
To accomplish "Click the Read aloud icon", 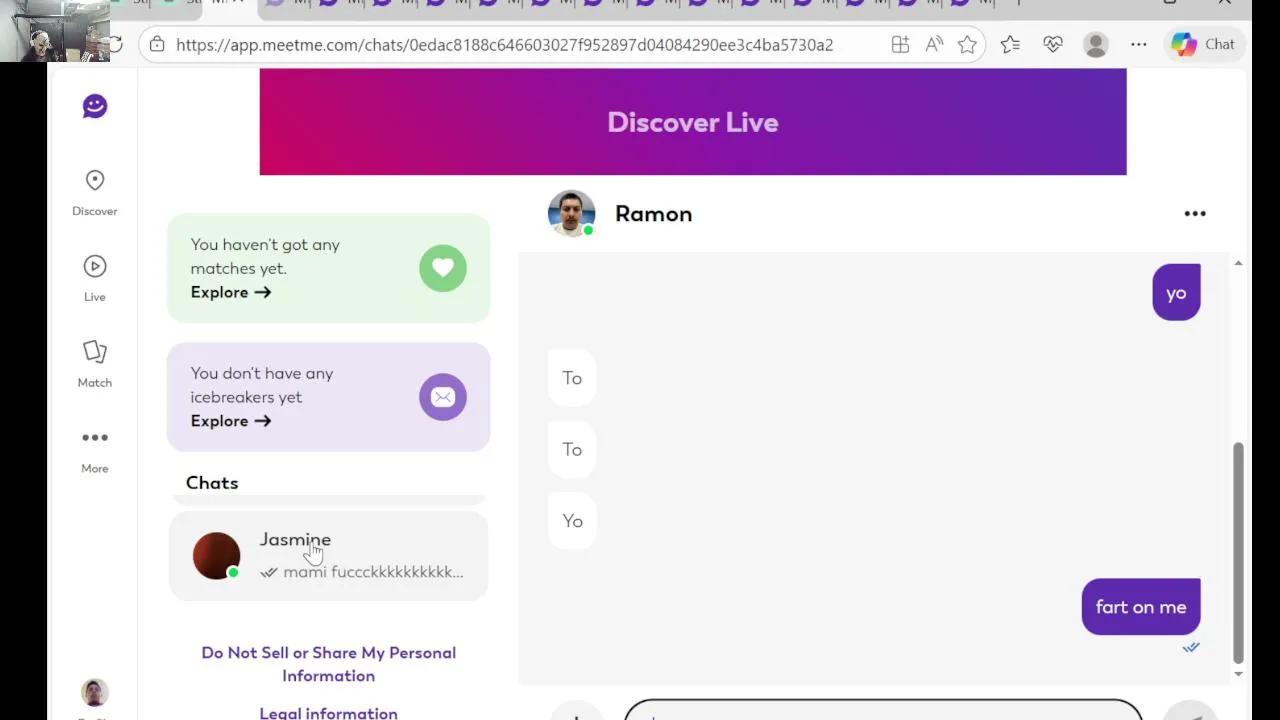I will (934, 45).
